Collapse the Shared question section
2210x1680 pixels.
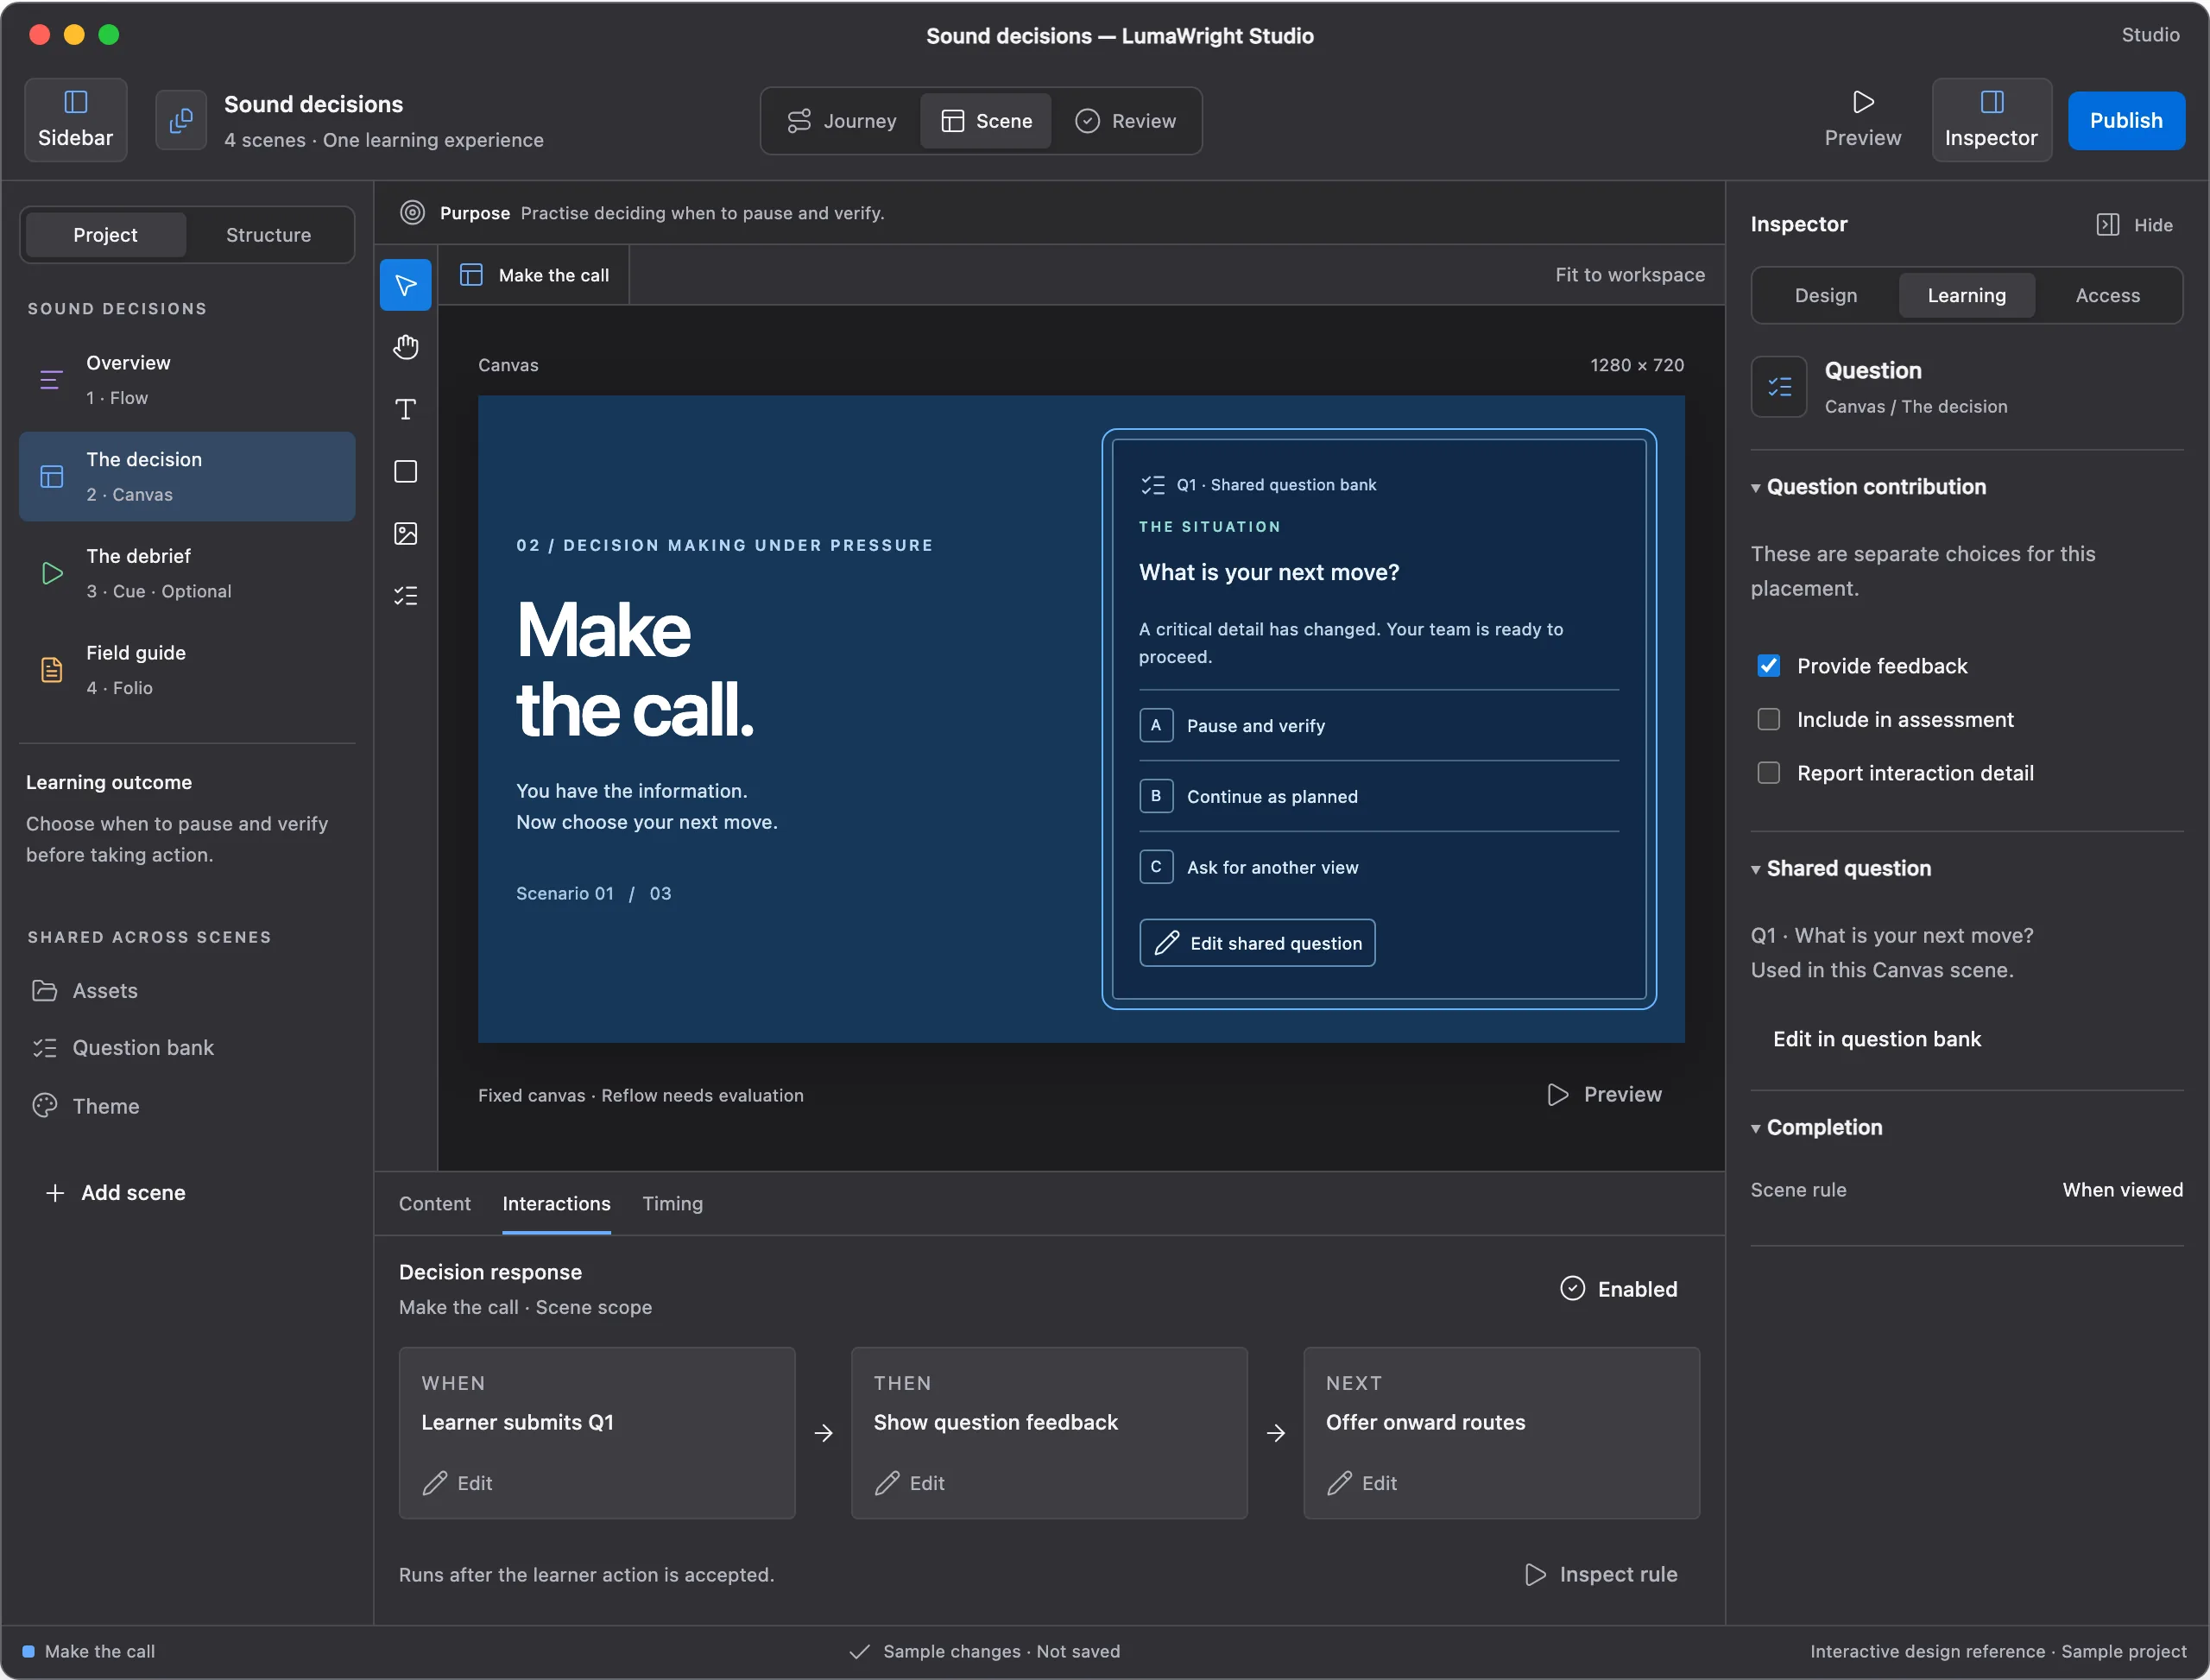tap(1841, 868)
